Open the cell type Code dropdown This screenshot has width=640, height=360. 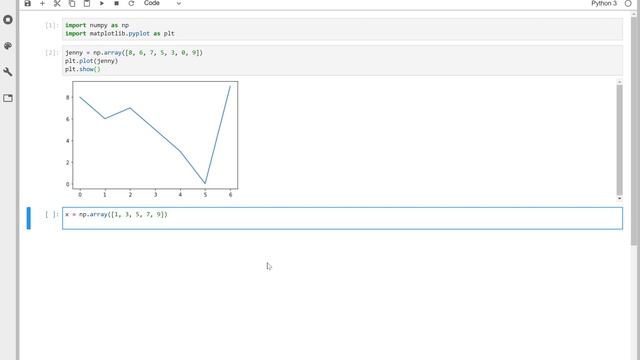pyautogui.click(x=162, y=3)
